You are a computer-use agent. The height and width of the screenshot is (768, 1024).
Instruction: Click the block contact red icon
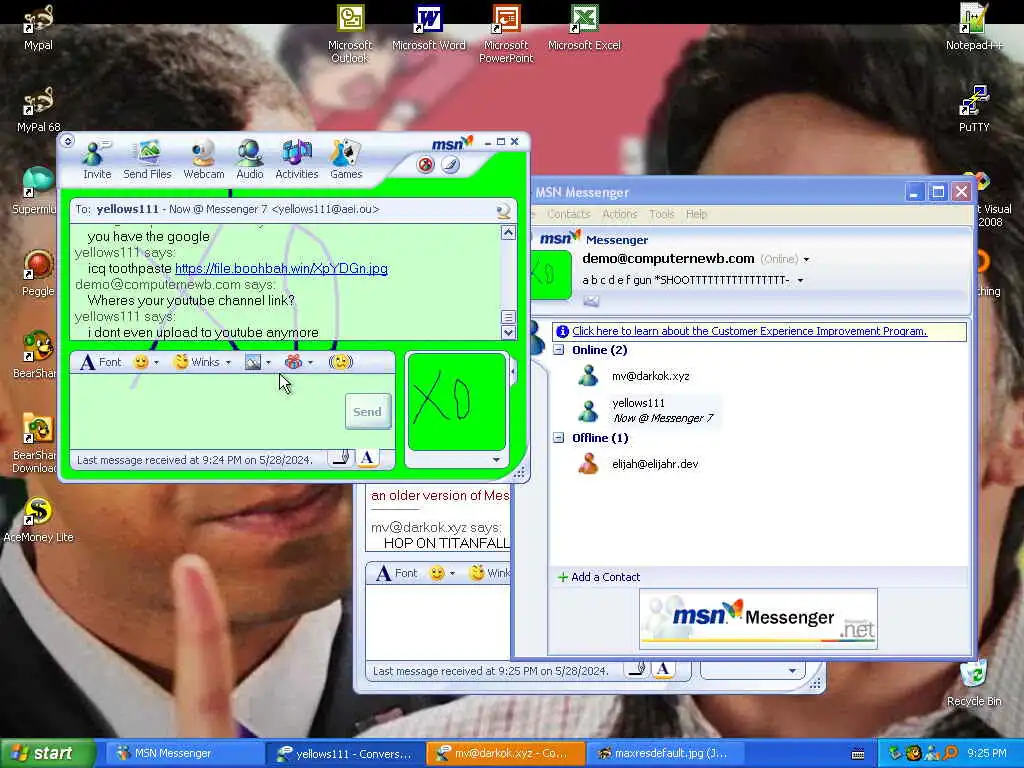pyautogui.click(x=425, y=165)
